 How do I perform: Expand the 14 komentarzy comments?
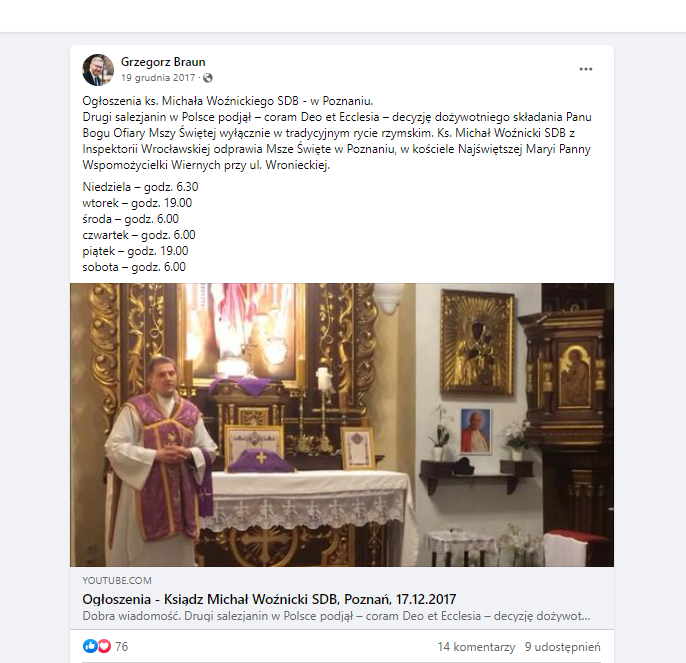click(476, 647)
